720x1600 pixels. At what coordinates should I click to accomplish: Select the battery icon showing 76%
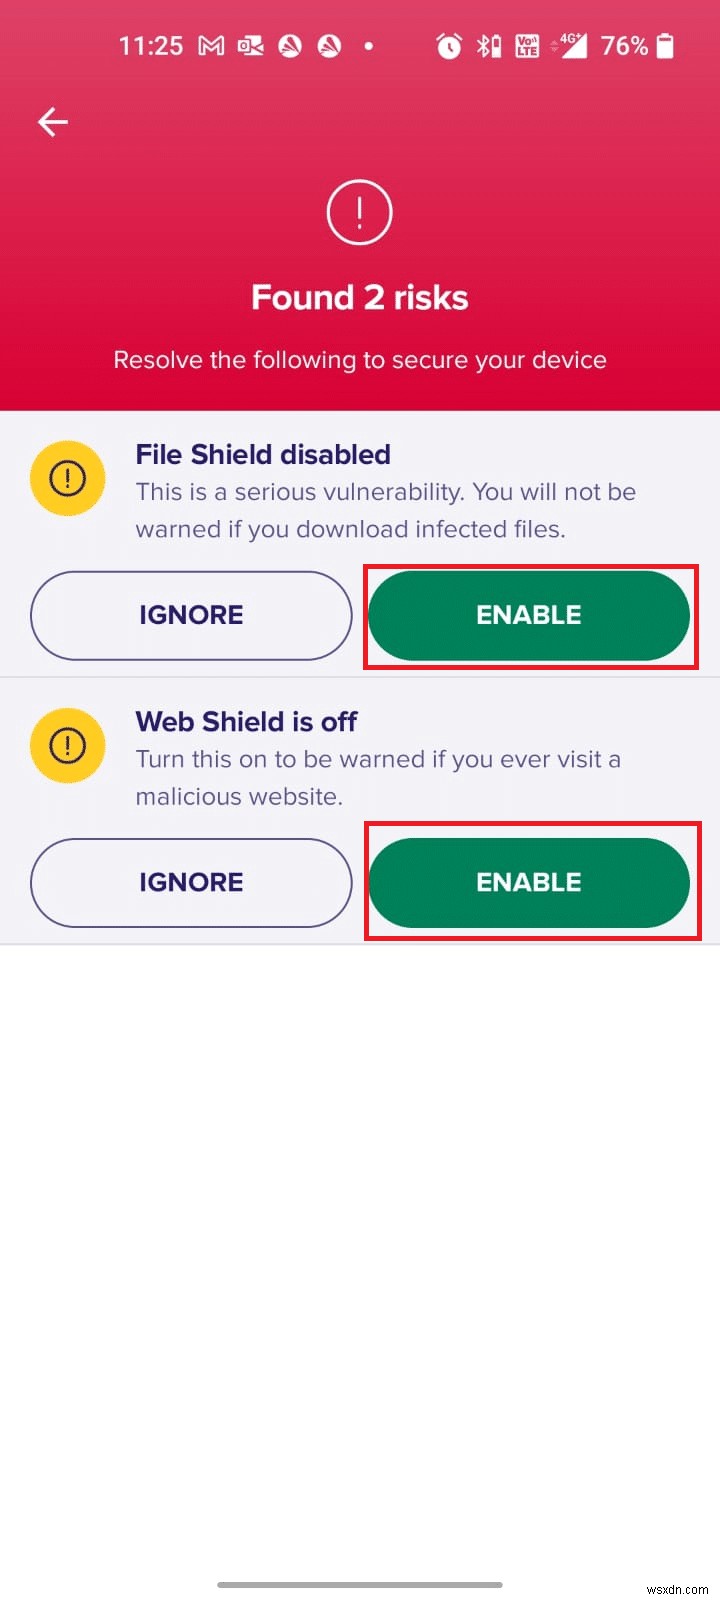(663, 45)
